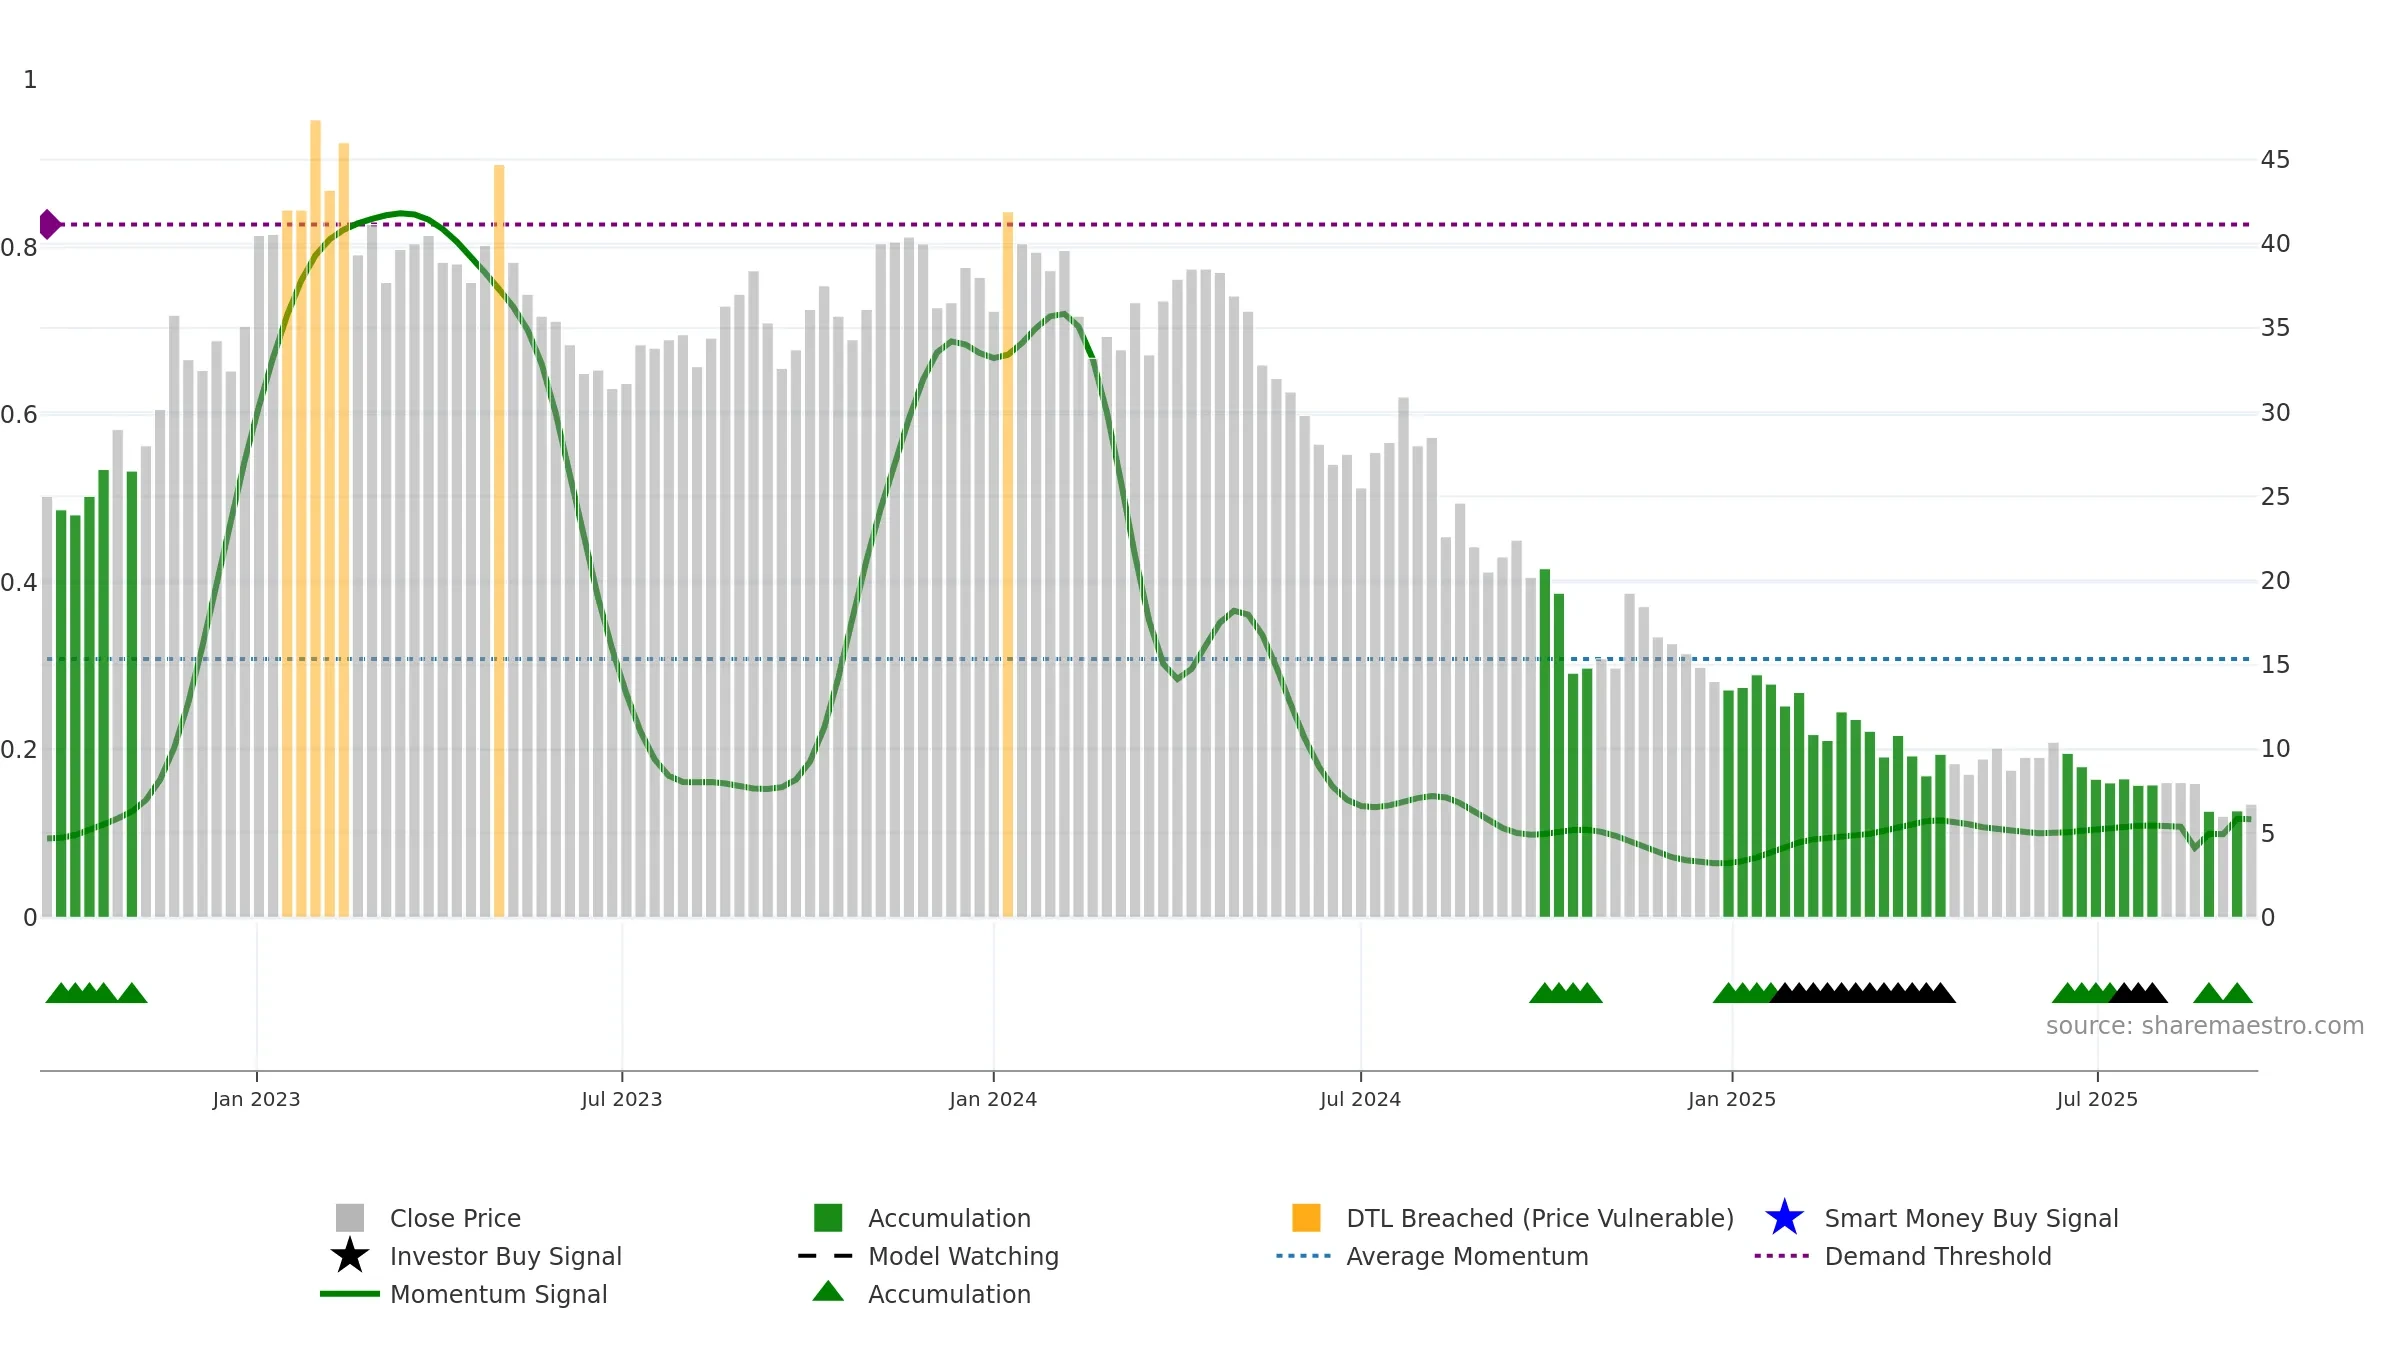The width and height of the screenshot is (2400, 1350).
Task: Click the right axis value 45
Action: click(x=2275, y=160)
